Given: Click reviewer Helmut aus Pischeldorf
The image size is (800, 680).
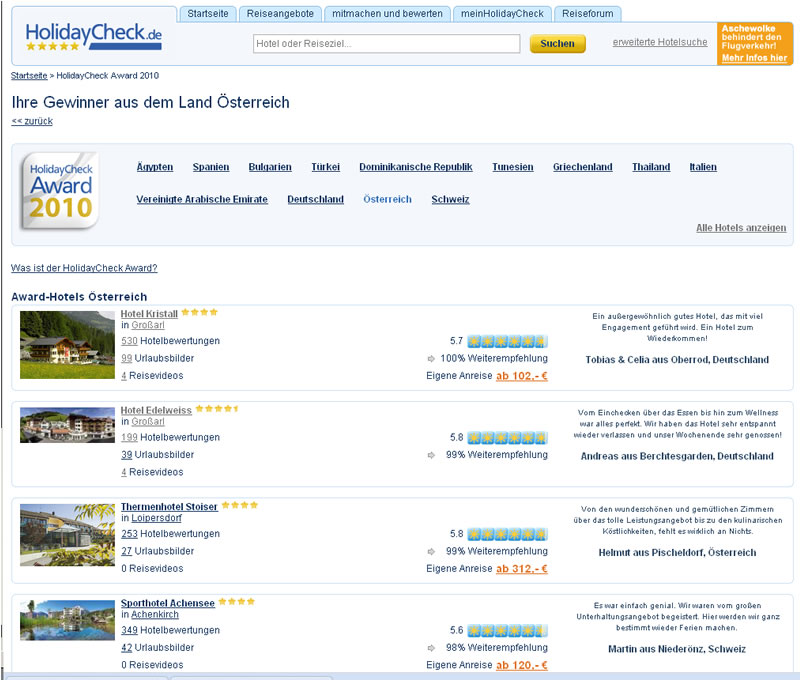Looking at the screenshot, I should 677,552.
